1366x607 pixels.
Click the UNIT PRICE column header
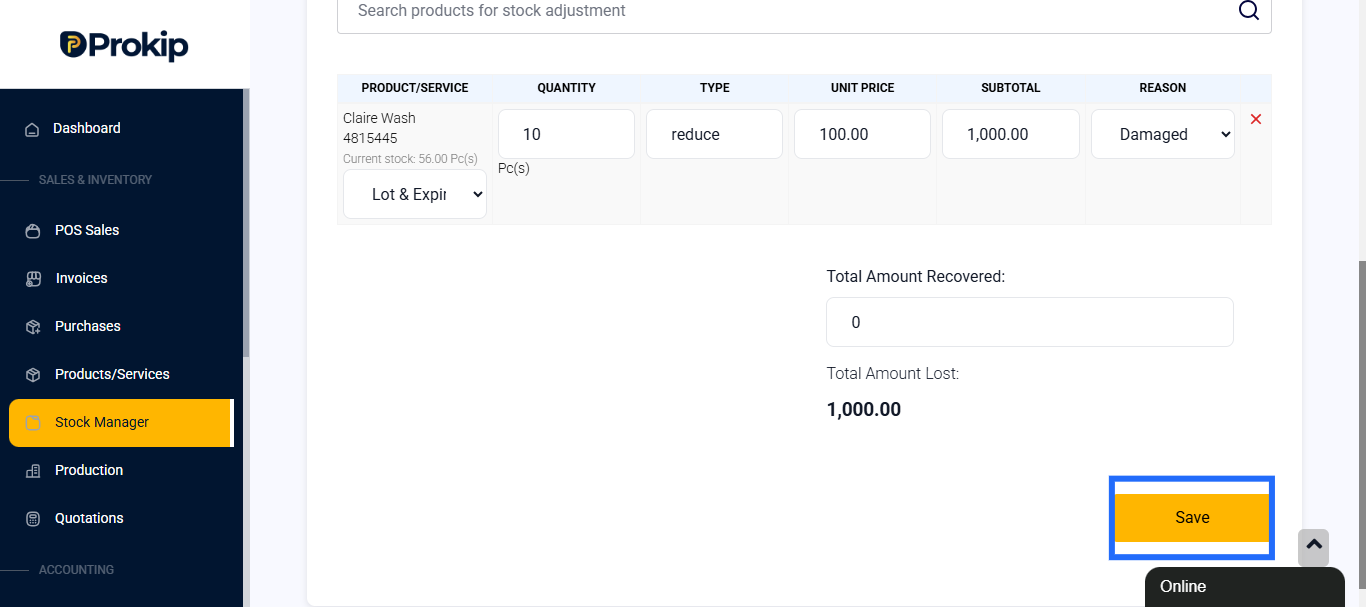[x=862, y=88]
